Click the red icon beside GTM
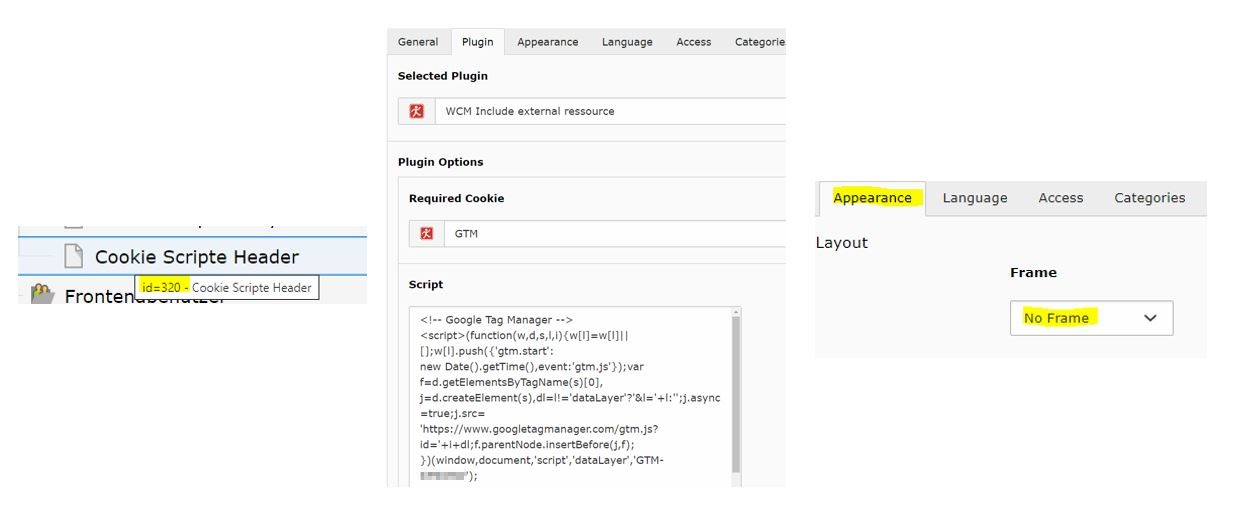1234x508 pixels. click(426, 233)
